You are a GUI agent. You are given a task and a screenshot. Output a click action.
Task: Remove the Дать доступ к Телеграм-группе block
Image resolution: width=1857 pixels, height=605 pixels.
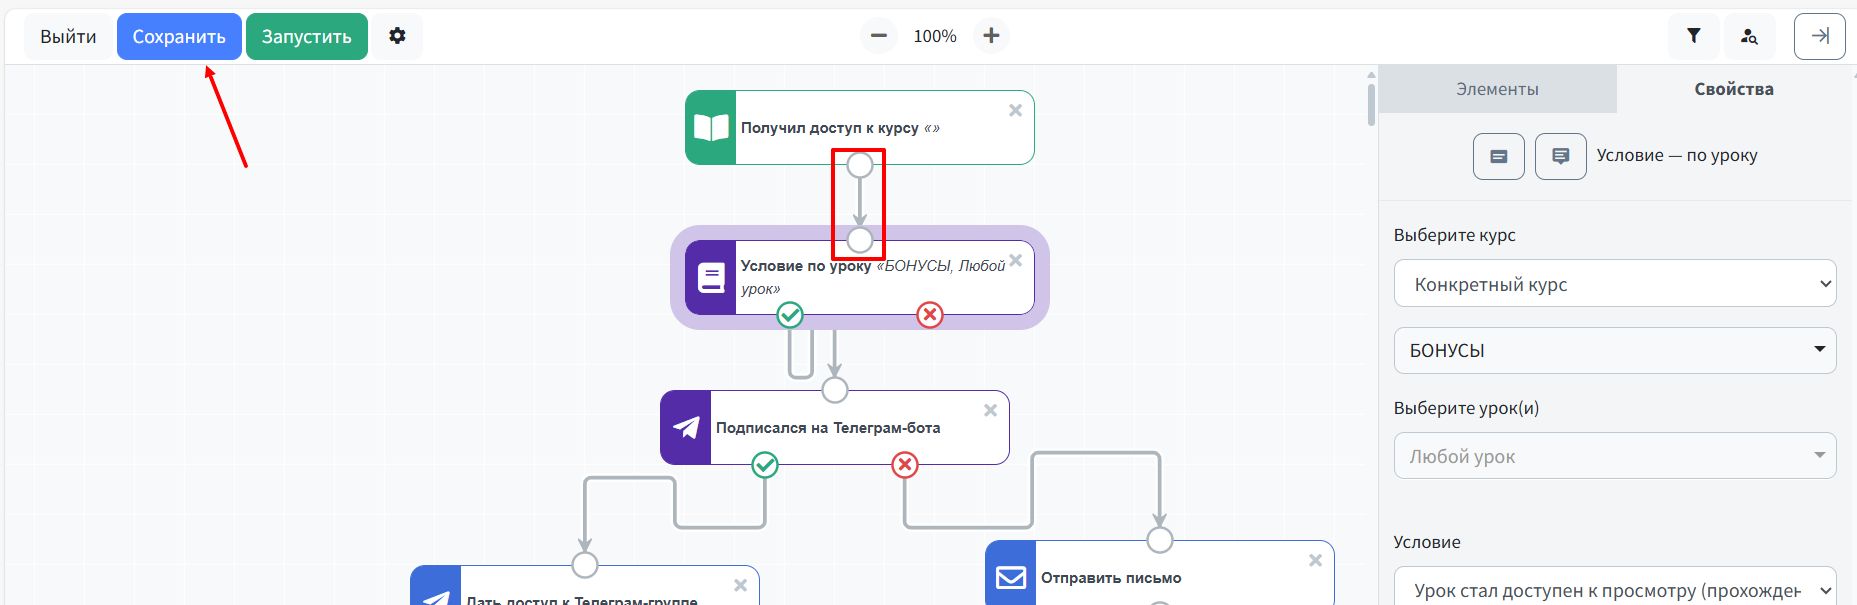click(740, 586)
